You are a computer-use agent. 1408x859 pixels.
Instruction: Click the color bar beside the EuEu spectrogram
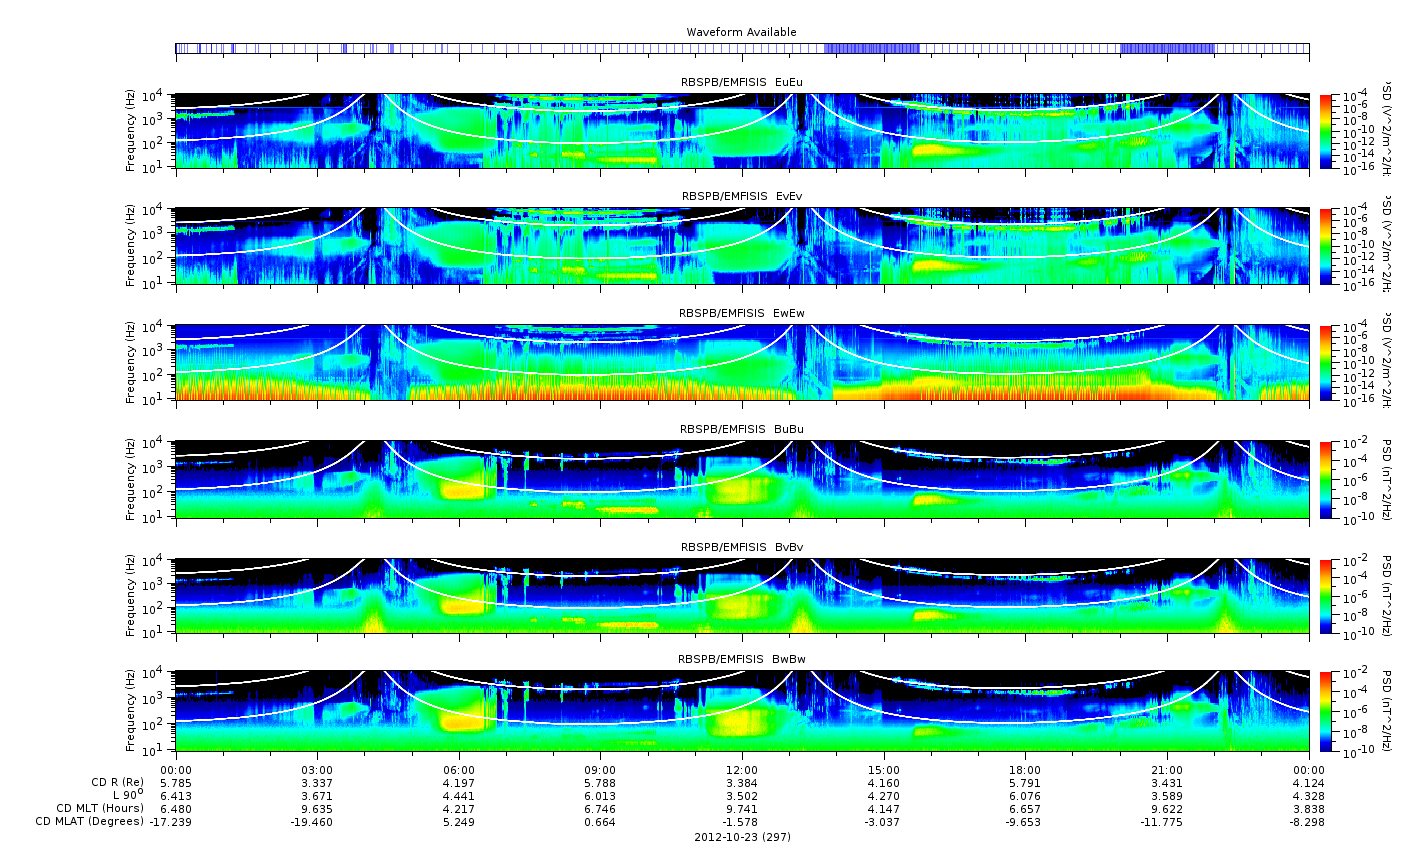point(1326,131)
